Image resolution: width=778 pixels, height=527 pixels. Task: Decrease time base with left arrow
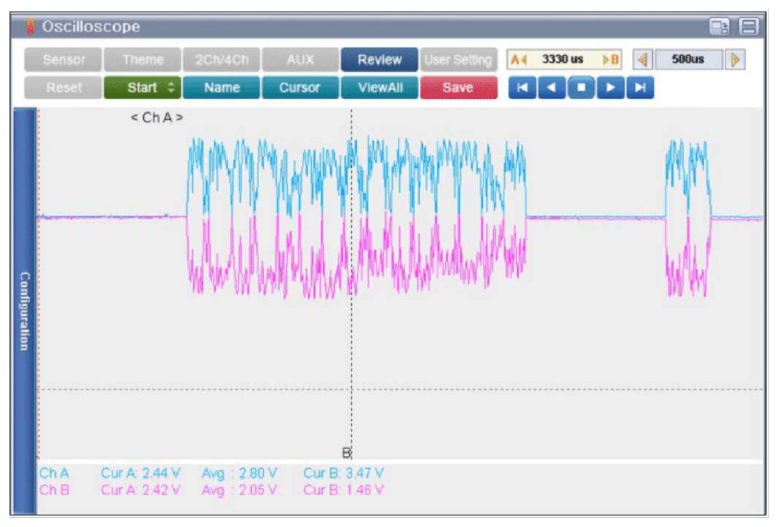pyautogui.click(x=643, y=60)
